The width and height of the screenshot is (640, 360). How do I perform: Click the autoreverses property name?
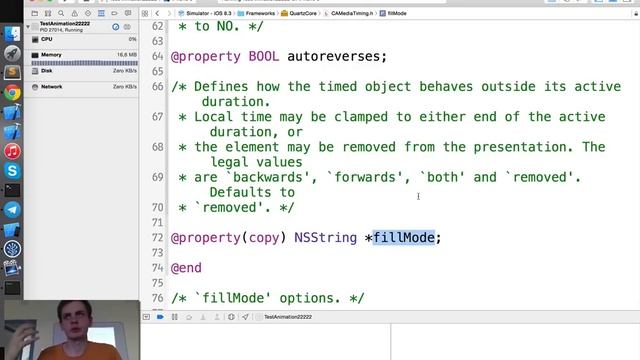point(333,56)
